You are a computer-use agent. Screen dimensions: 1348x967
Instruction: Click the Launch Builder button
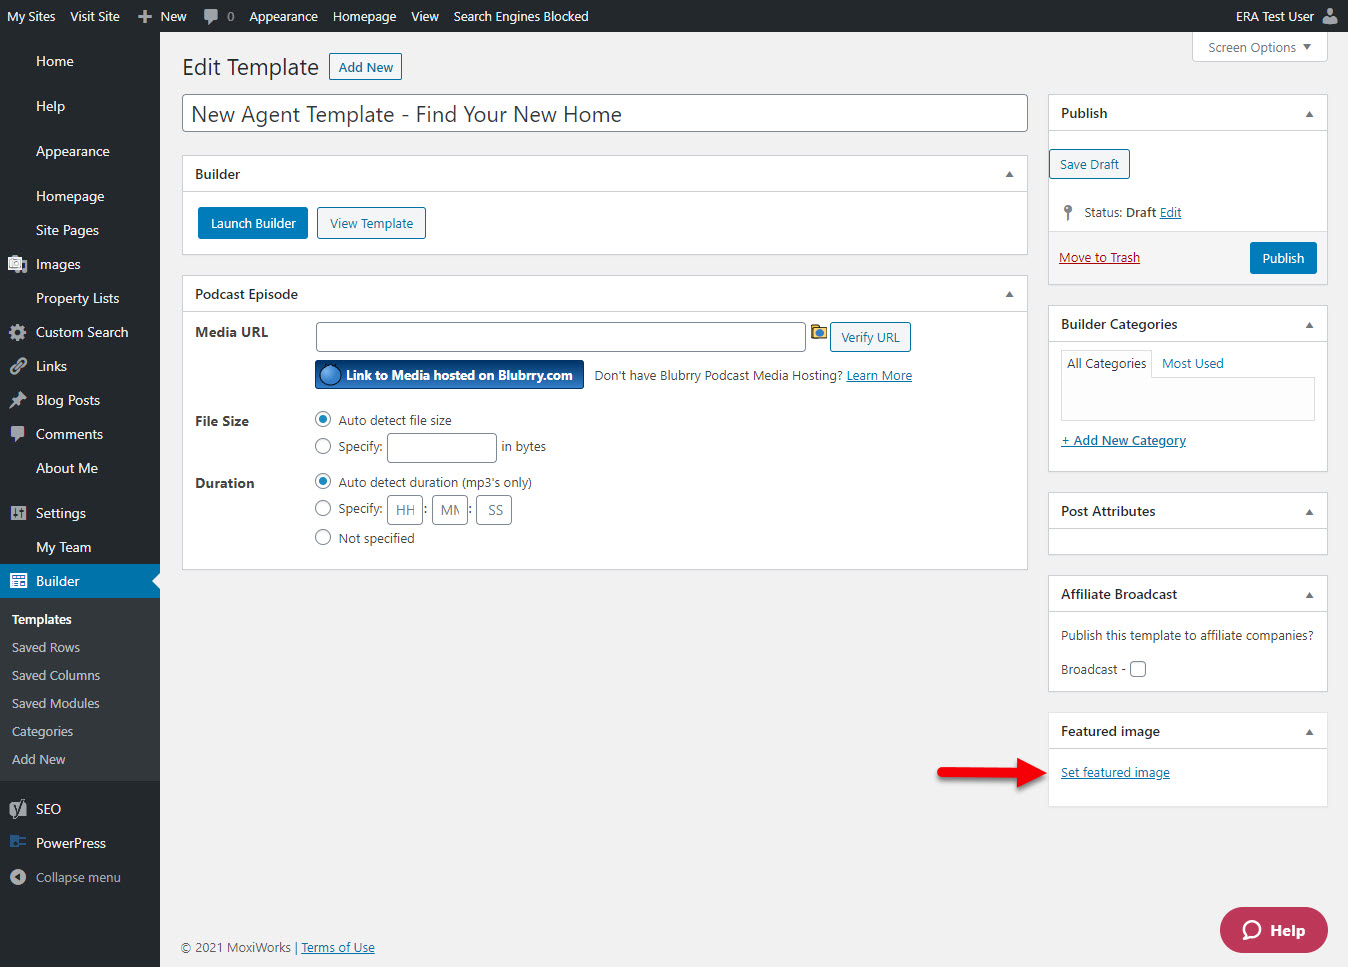click(253, 223)
